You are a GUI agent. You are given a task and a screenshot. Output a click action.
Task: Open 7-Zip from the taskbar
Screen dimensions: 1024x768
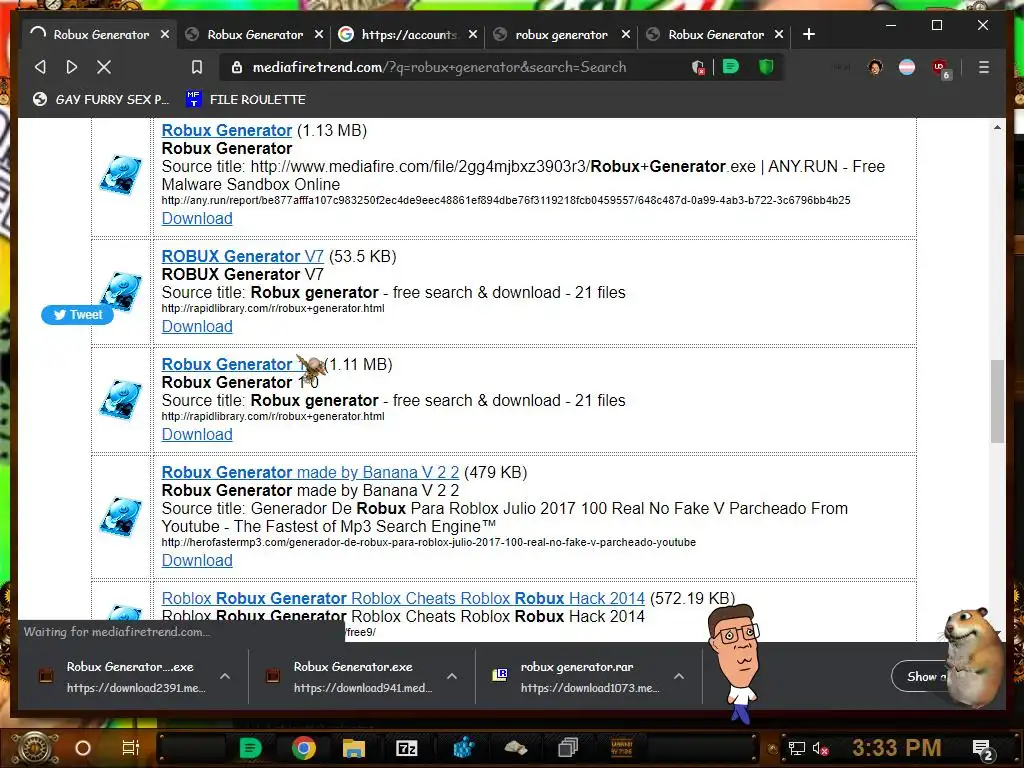coord(407,748)
